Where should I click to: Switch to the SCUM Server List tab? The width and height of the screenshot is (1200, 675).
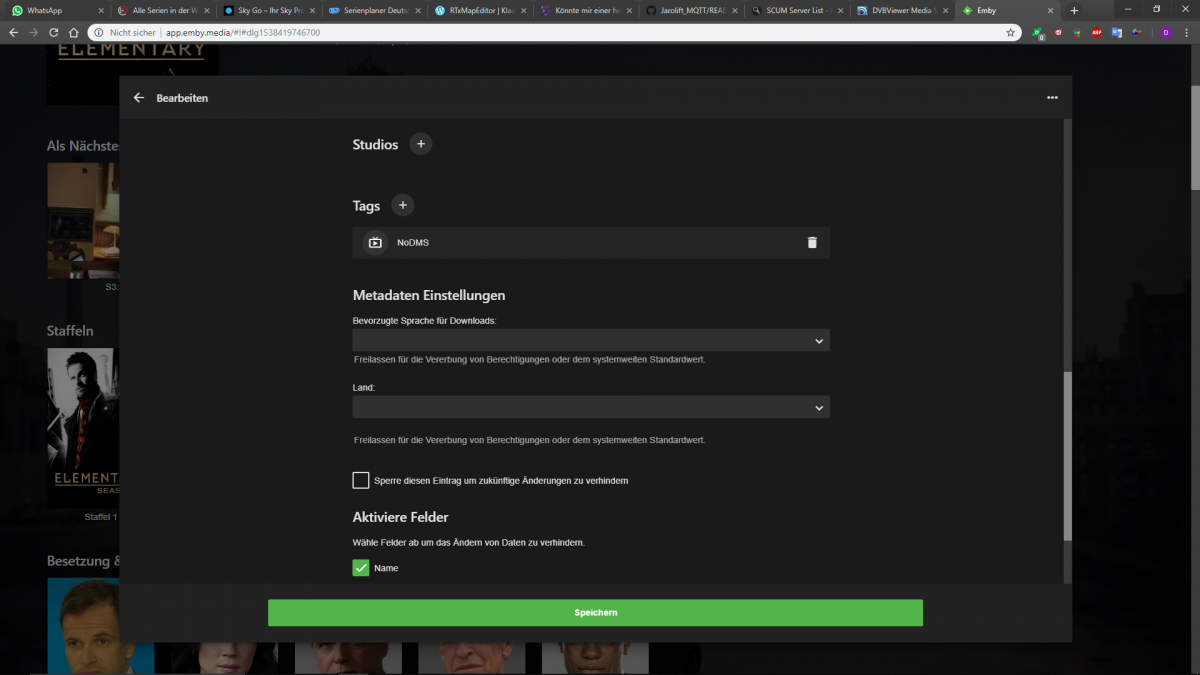point(798,10)
